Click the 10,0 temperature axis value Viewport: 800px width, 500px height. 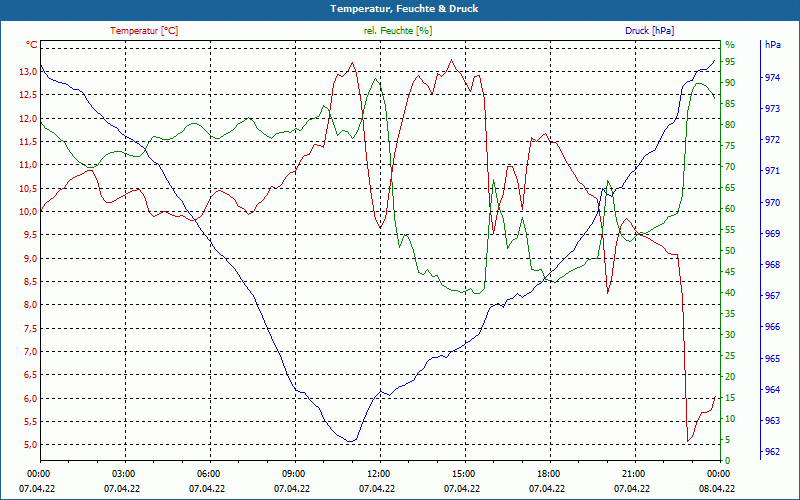28,211
